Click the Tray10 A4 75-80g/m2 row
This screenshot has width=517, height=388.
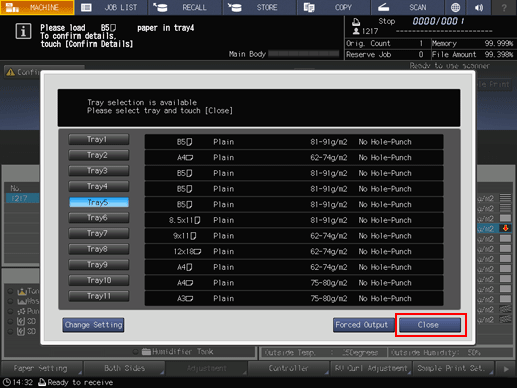pyautogui.click(x=294, y=283)
